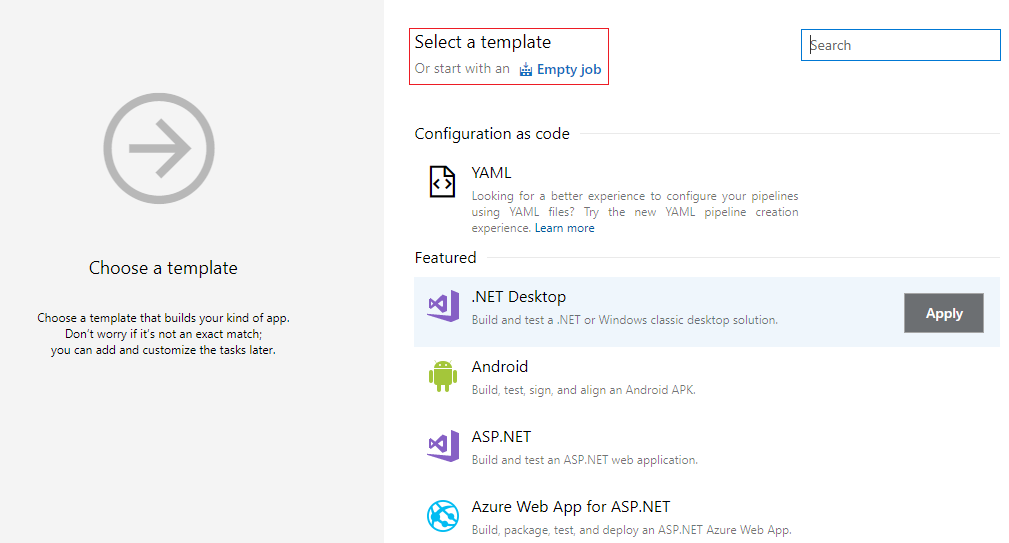This screenshot has width=1009, height=543.
Task: Click 'Build and test an ASP.NET web application.'
Action: pyautogui.click(x=584, y=460)
